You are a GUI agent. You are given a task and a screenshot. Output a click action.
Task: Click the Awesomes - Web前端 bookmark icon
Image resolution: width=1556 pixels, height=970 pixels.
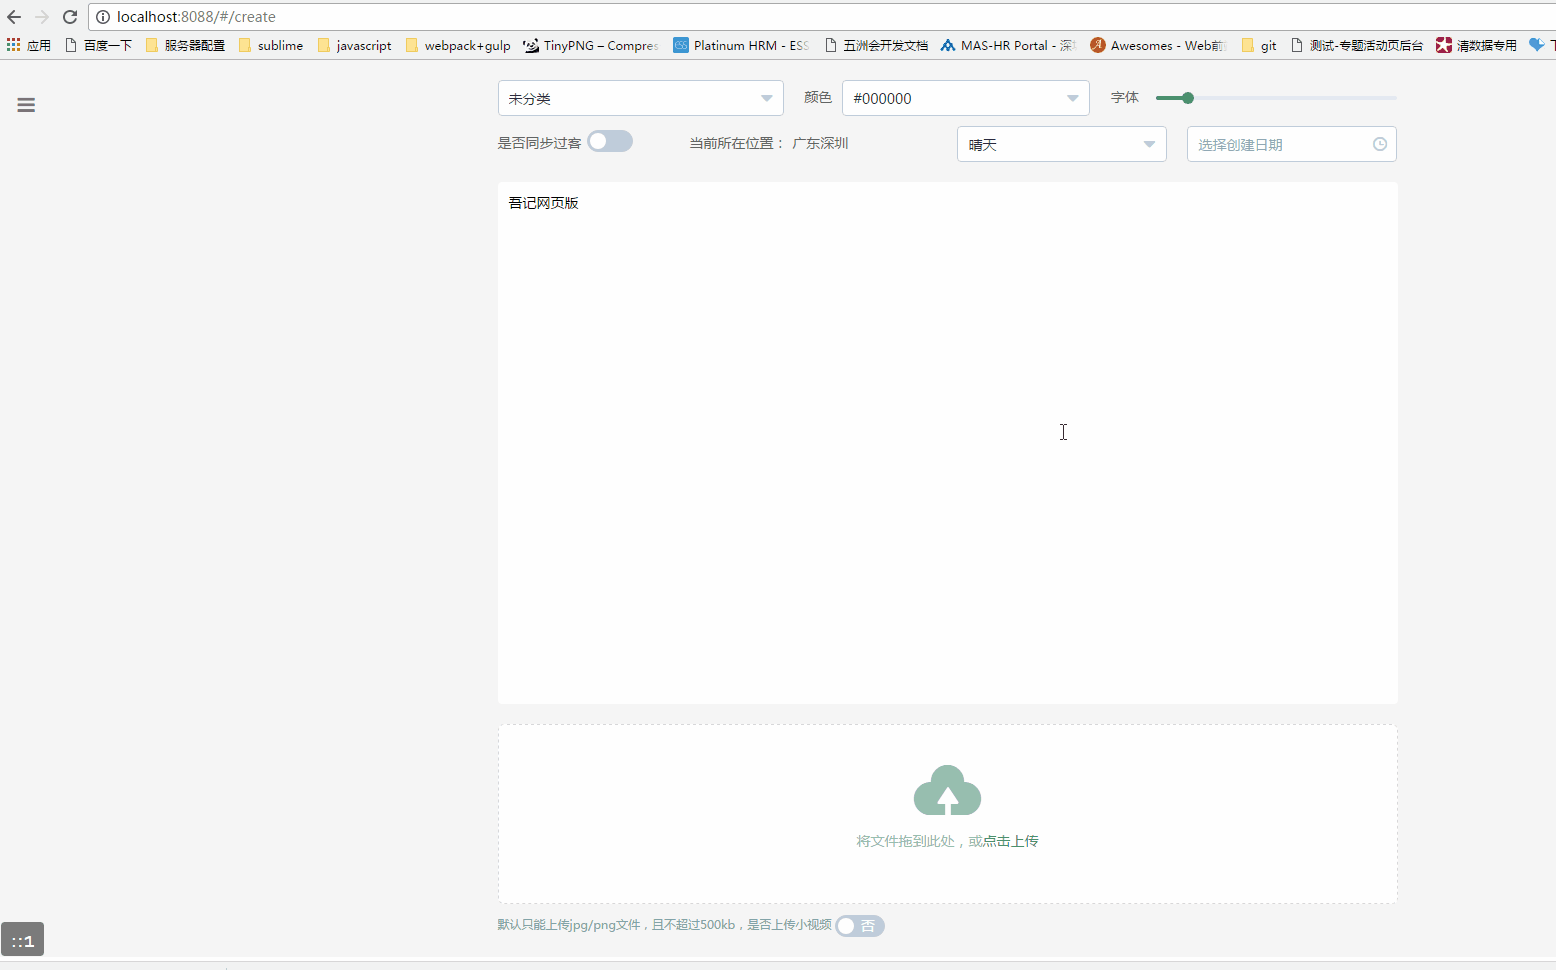pyautogui.click(x=1098, y=45)
